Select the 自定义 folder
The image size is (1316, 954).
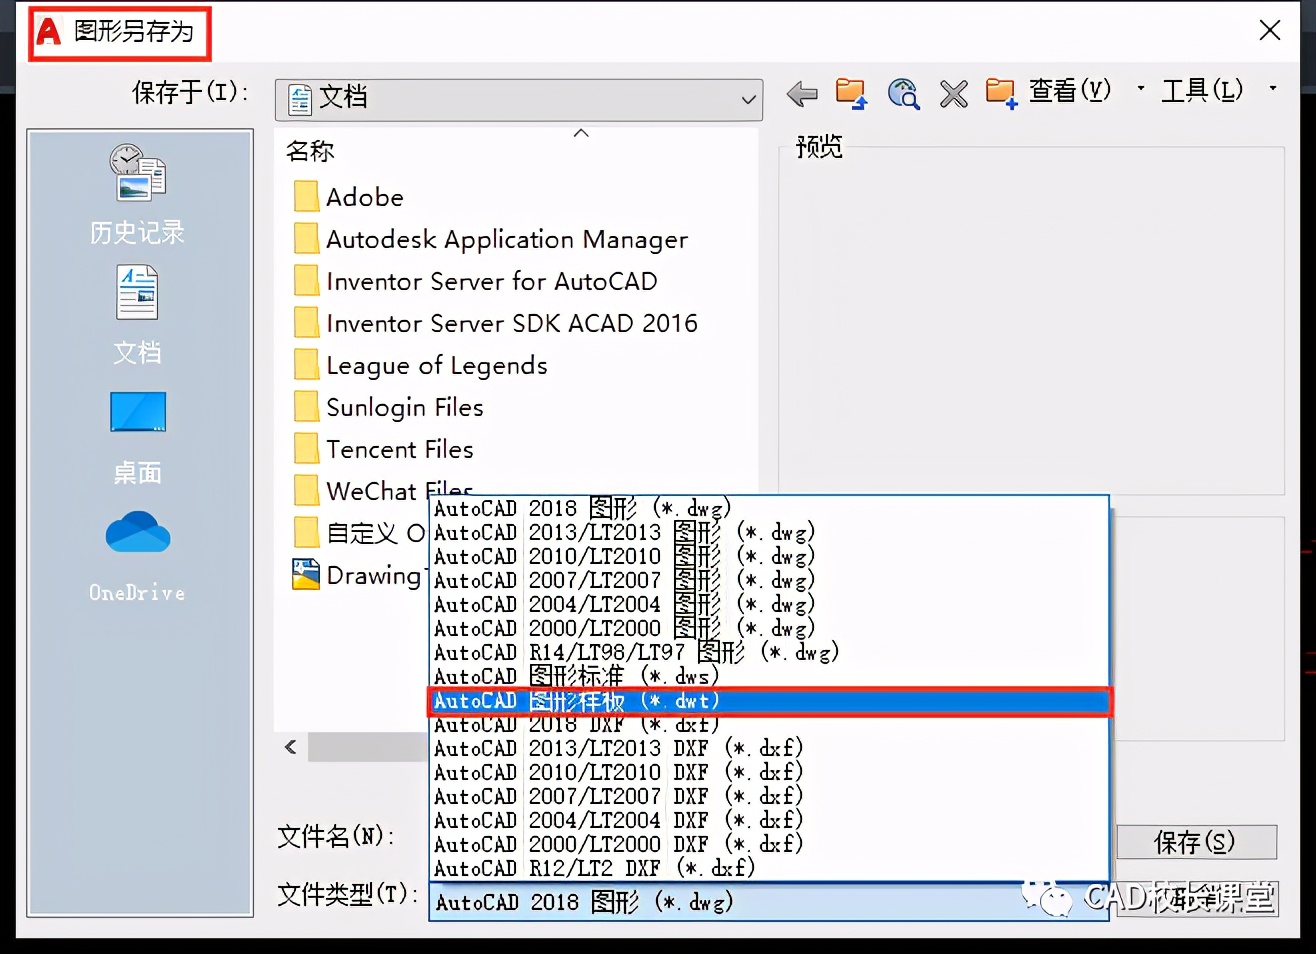point(360,533)
